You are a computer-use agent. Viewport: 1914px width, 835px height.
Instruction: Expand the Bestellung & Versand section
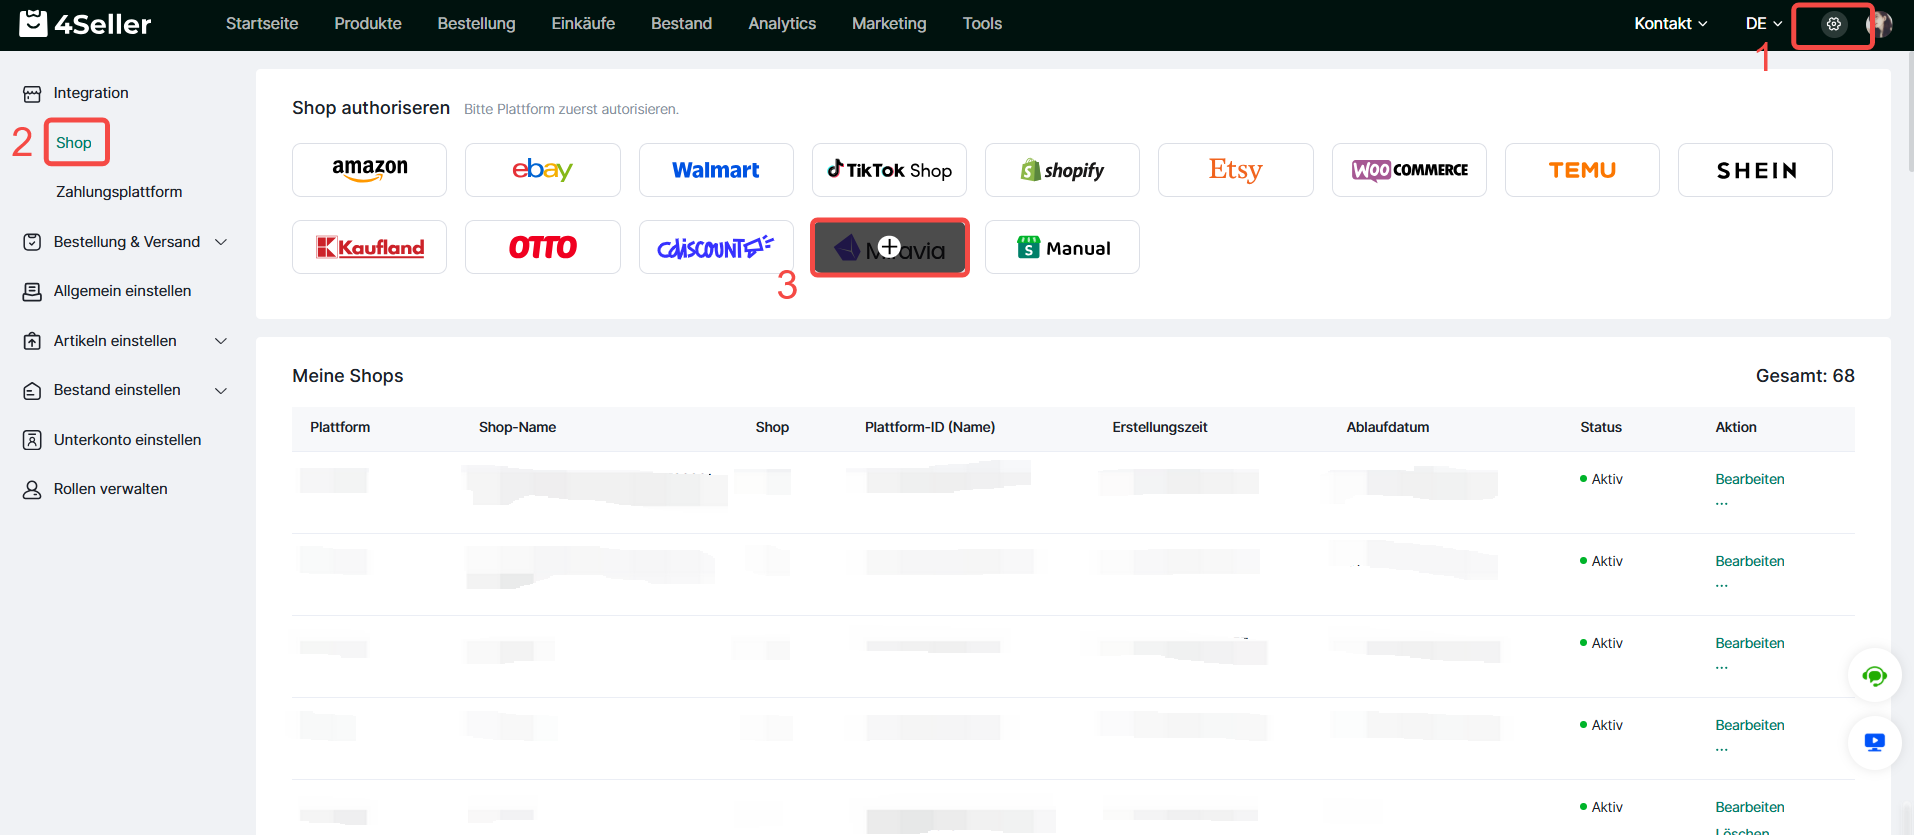pyautogui.click(x=126, y=242)
